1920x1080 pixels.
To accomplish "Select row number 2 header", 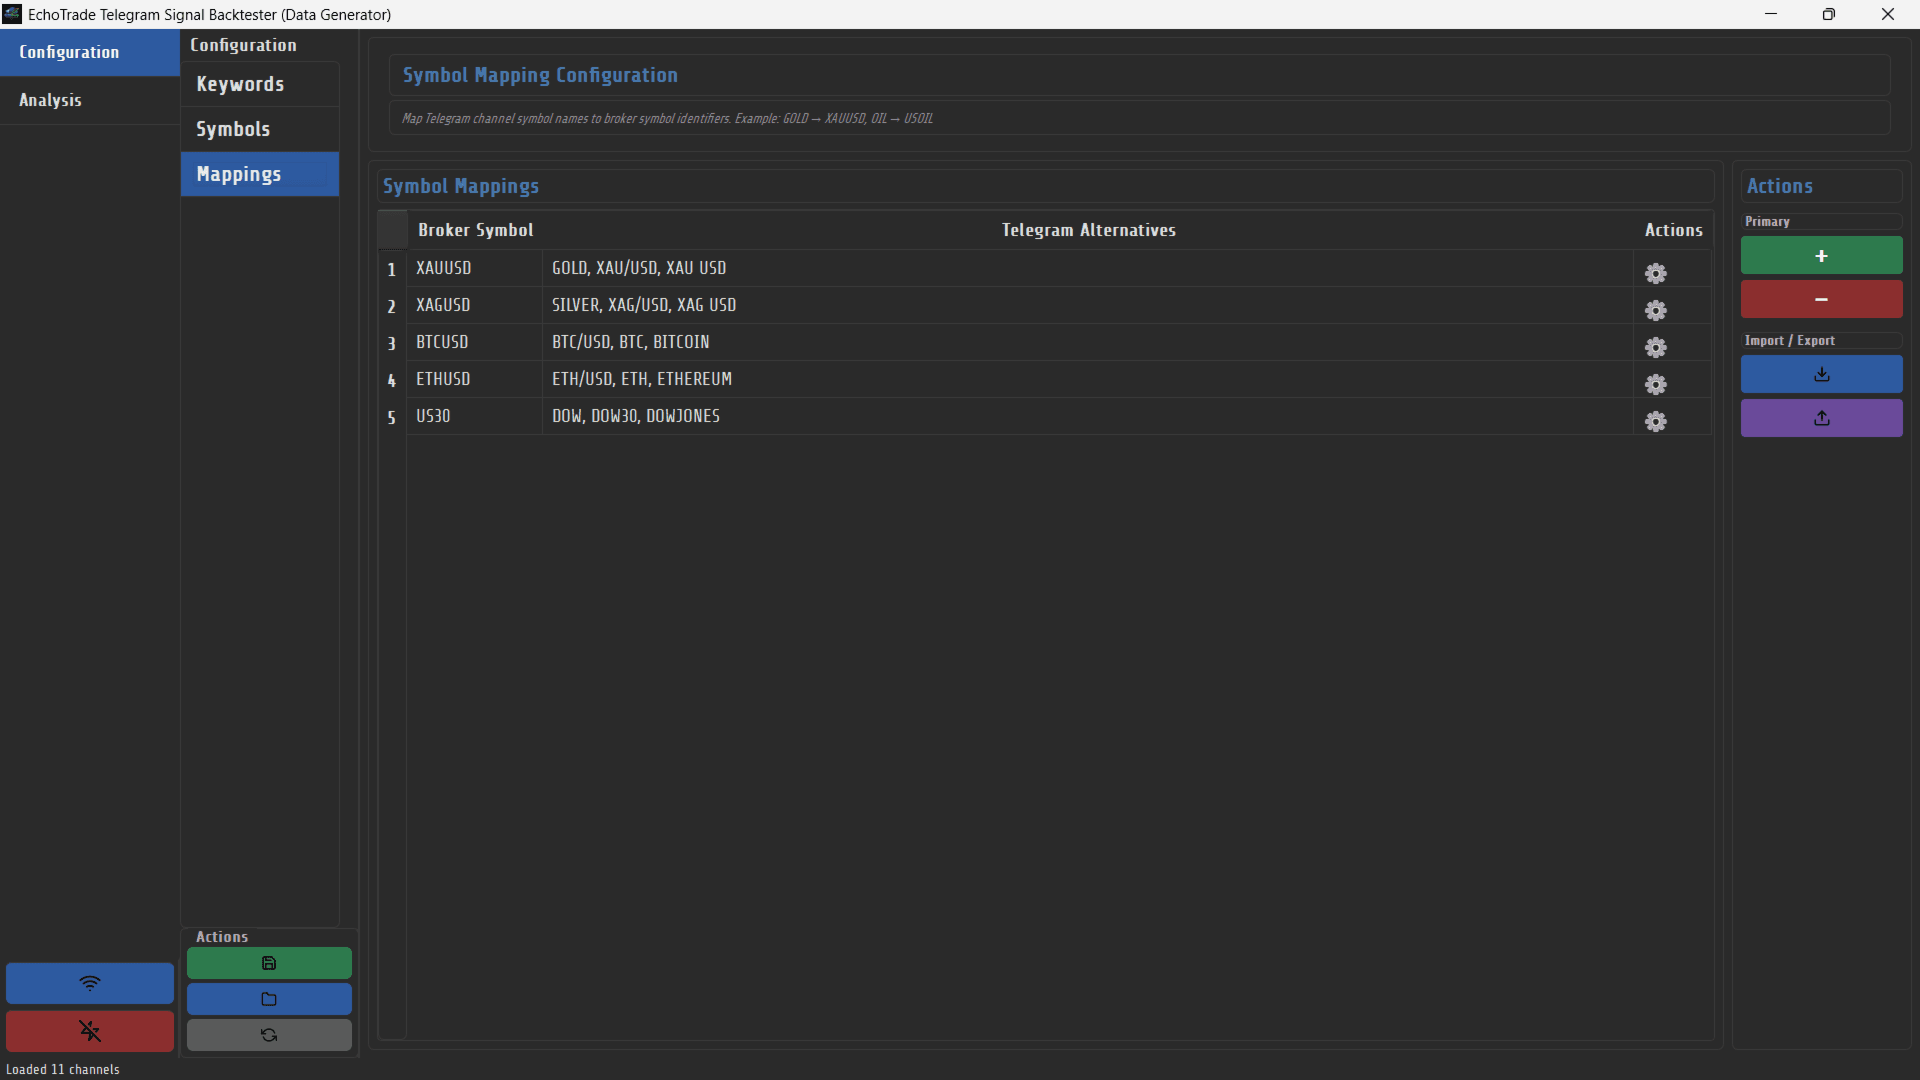I will pos(392,306).
